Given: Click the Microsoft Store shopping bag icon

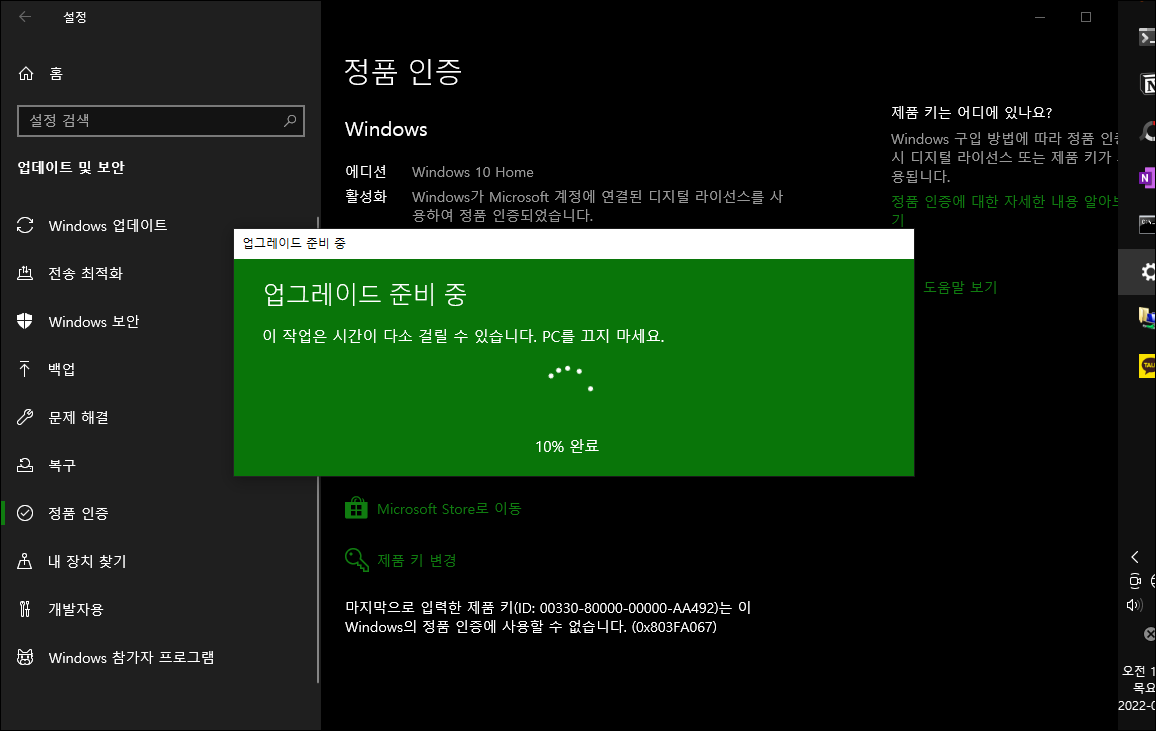Looking at the screenshot, I should [x=356, y=508].
